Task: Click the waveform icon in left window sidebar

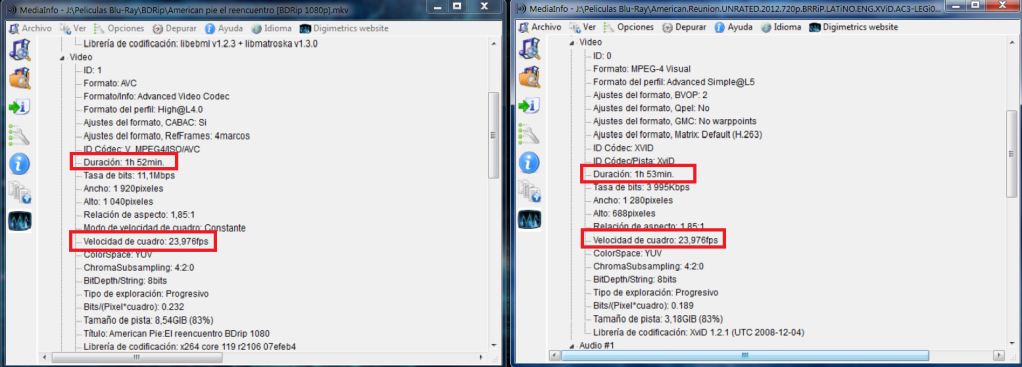Action: 20,221
